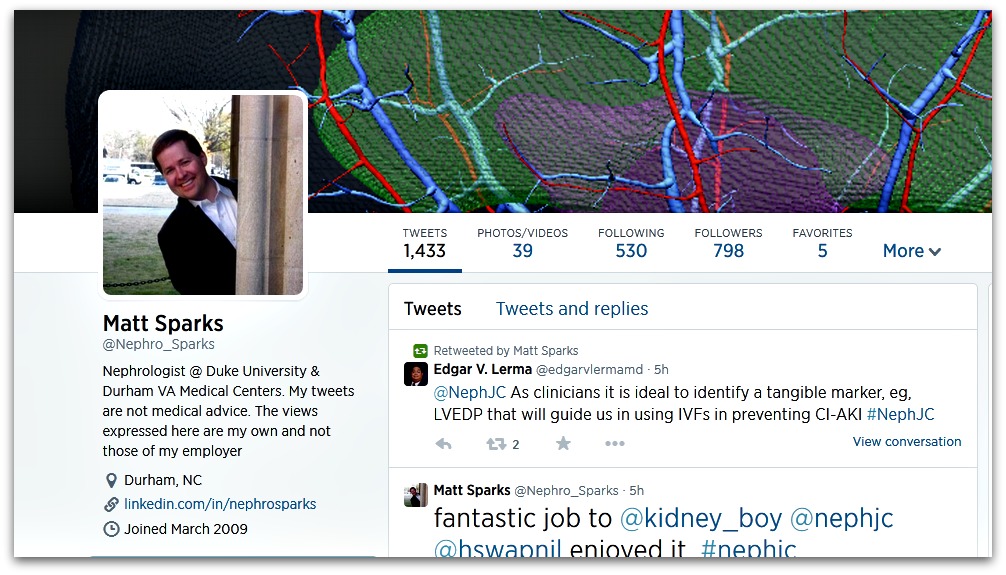Screen dimensions: 1006x575
Task: Open Matt Sparks' small tweet avatar
Action: tap(416, 495)
